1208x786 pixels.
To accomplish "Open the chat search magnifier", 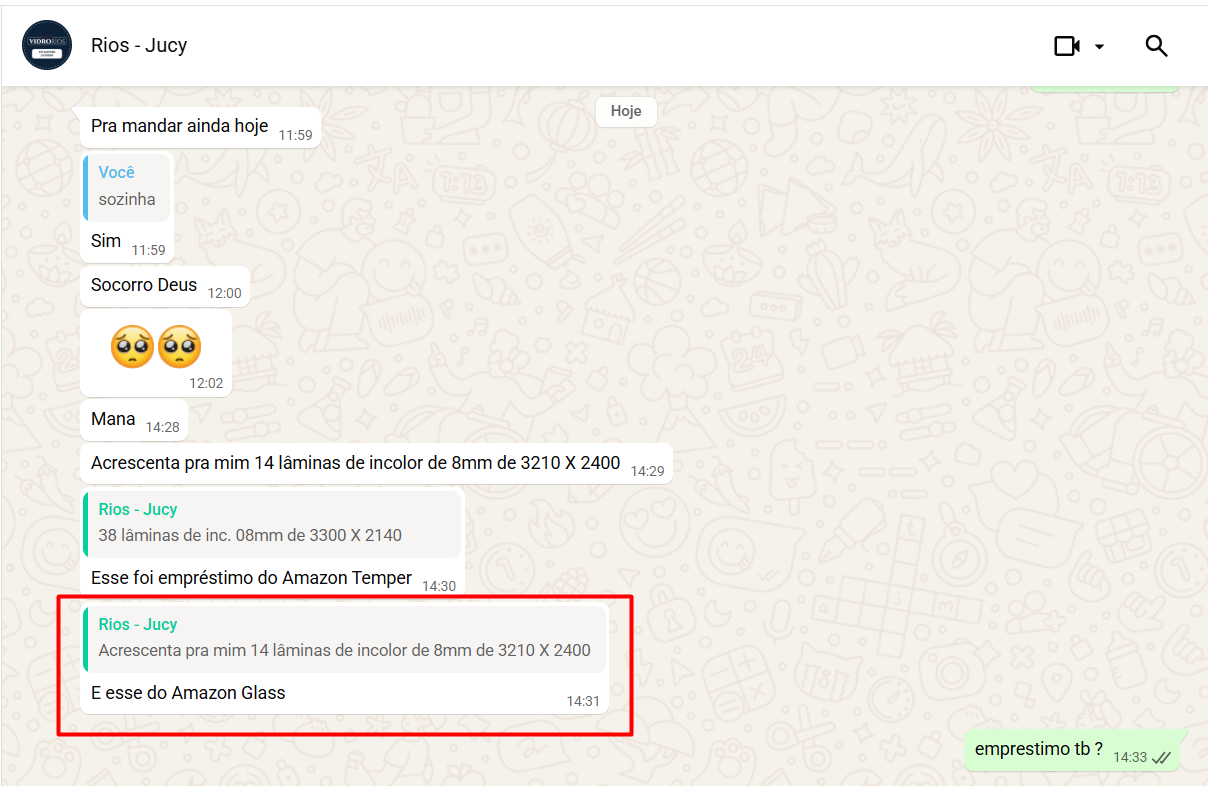I will [x=1156, y=46].
